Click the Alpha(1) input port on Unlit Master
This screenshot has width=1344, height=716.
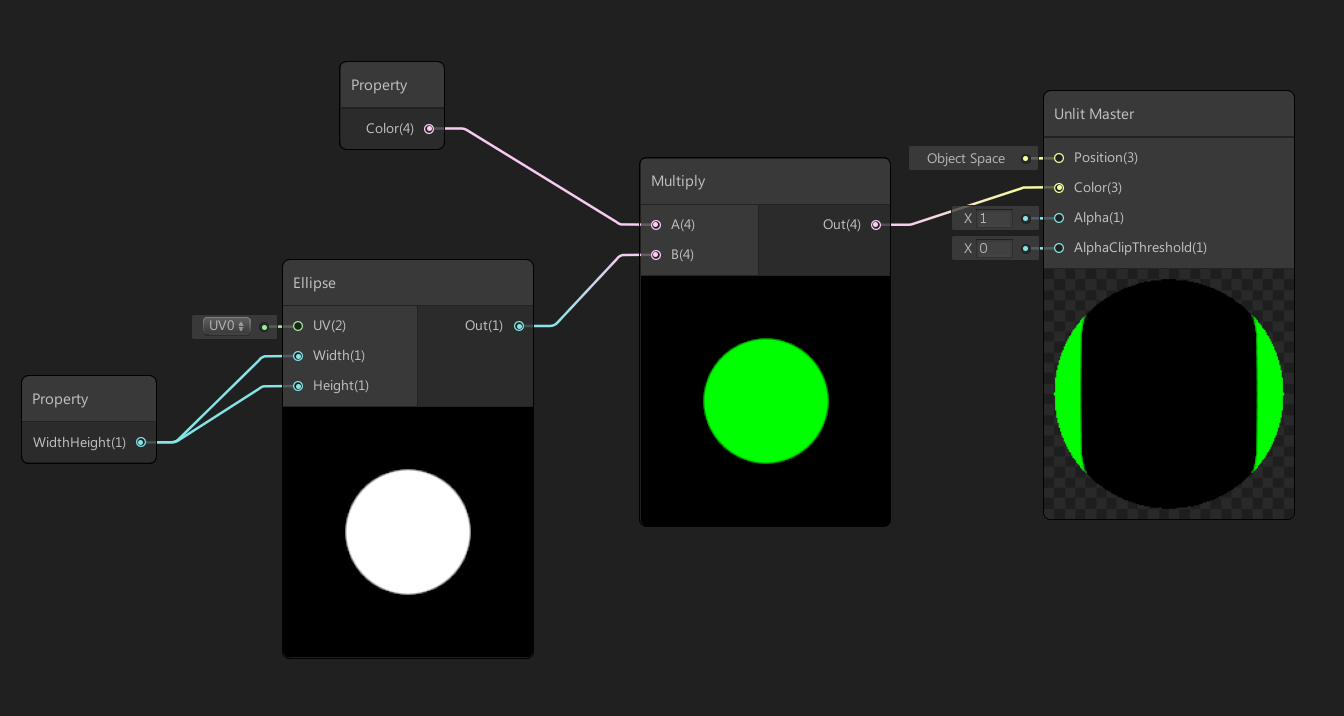[x=1058, y=217]
